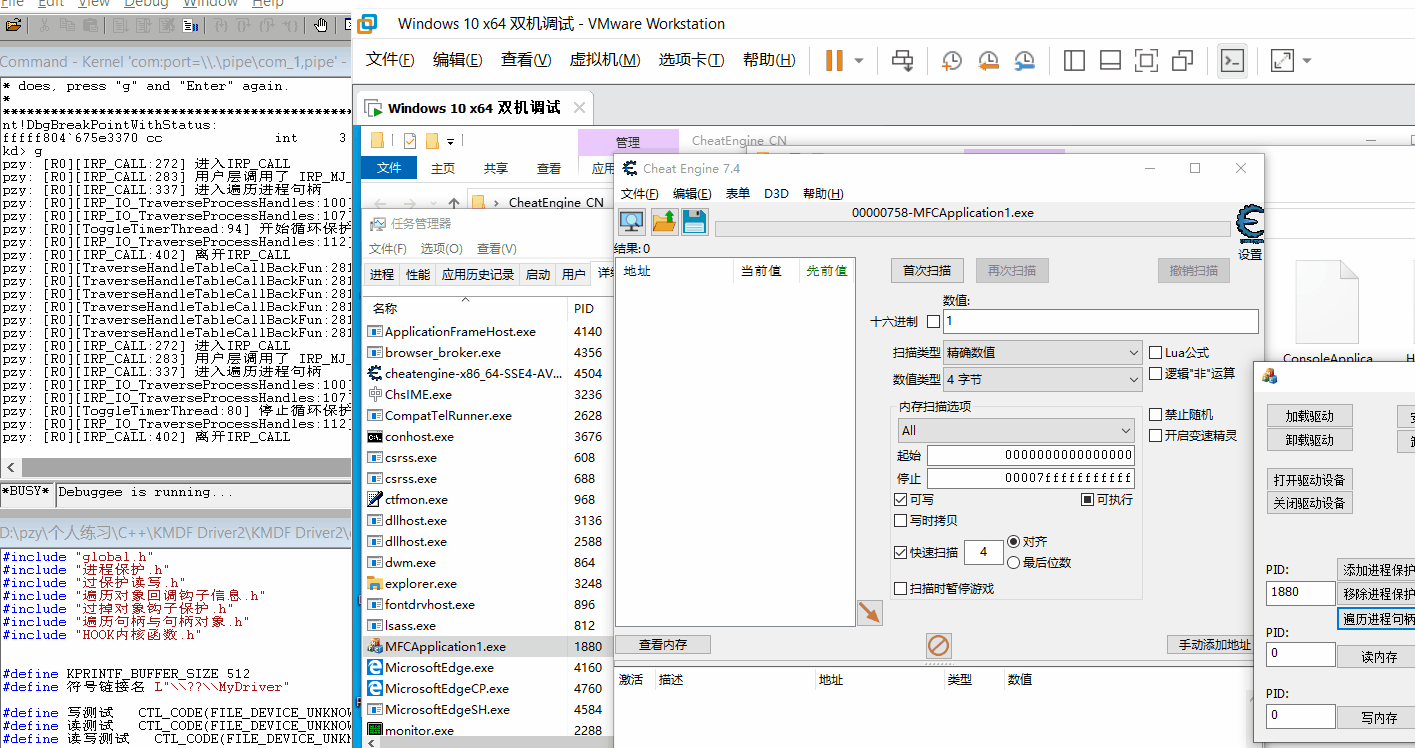Toggle VMware sidebar library view icon

(x=1074, y=61)
